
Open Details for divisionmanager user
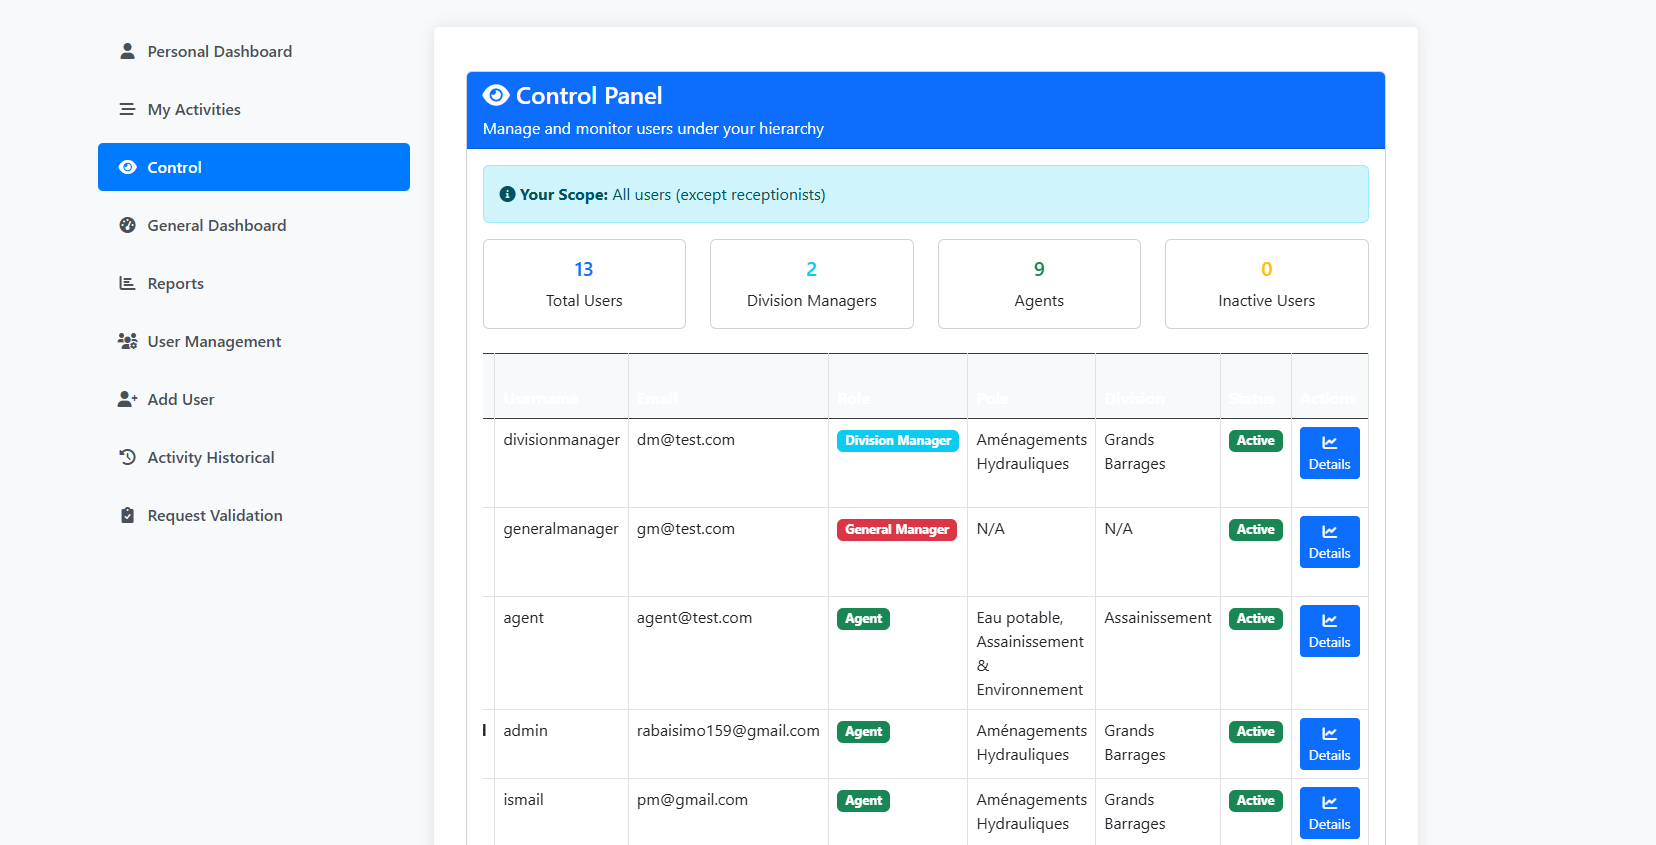point(1329,453)
